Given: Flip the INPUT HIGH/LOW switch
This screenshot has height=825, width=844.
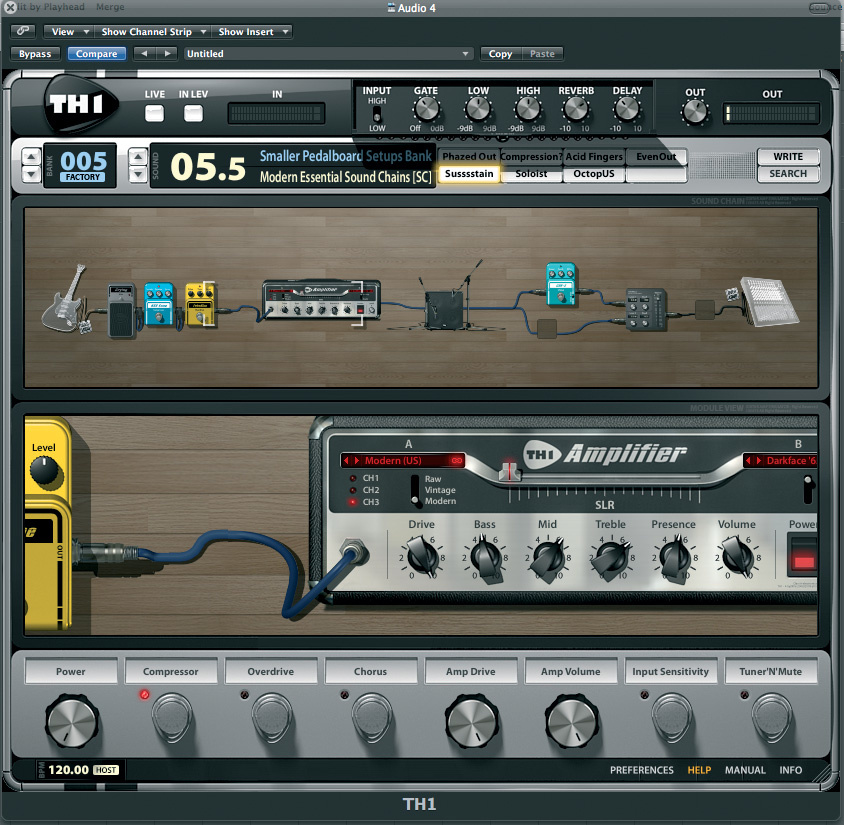Looking at the screenshot, I should point(377,115).
